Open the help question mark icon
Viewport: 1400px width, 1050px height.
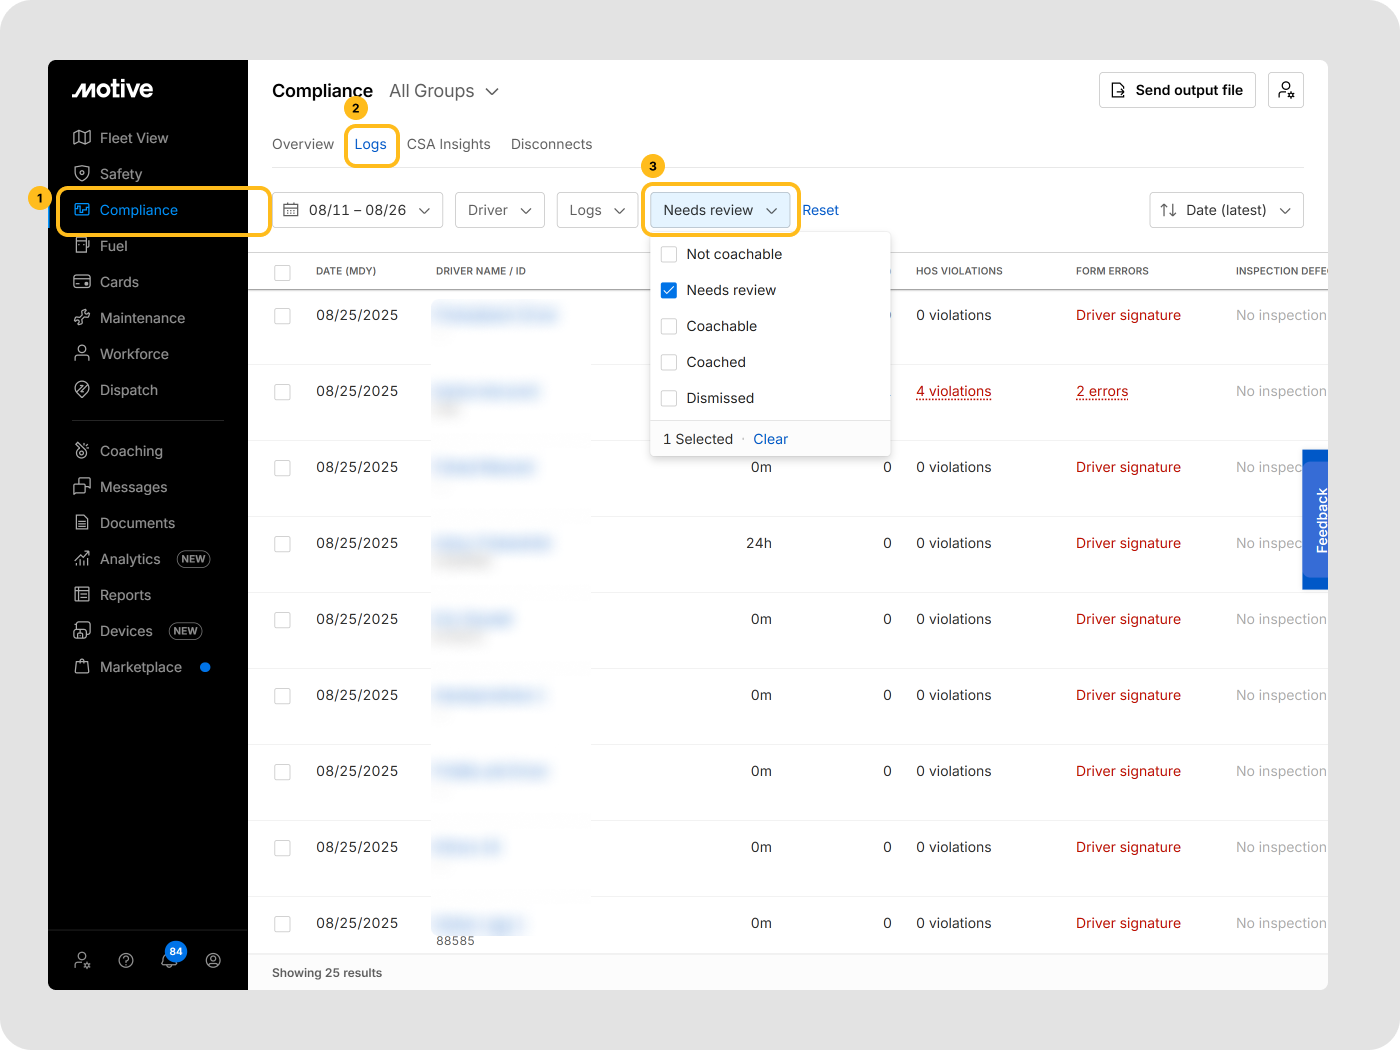click(x=126, y=960)
